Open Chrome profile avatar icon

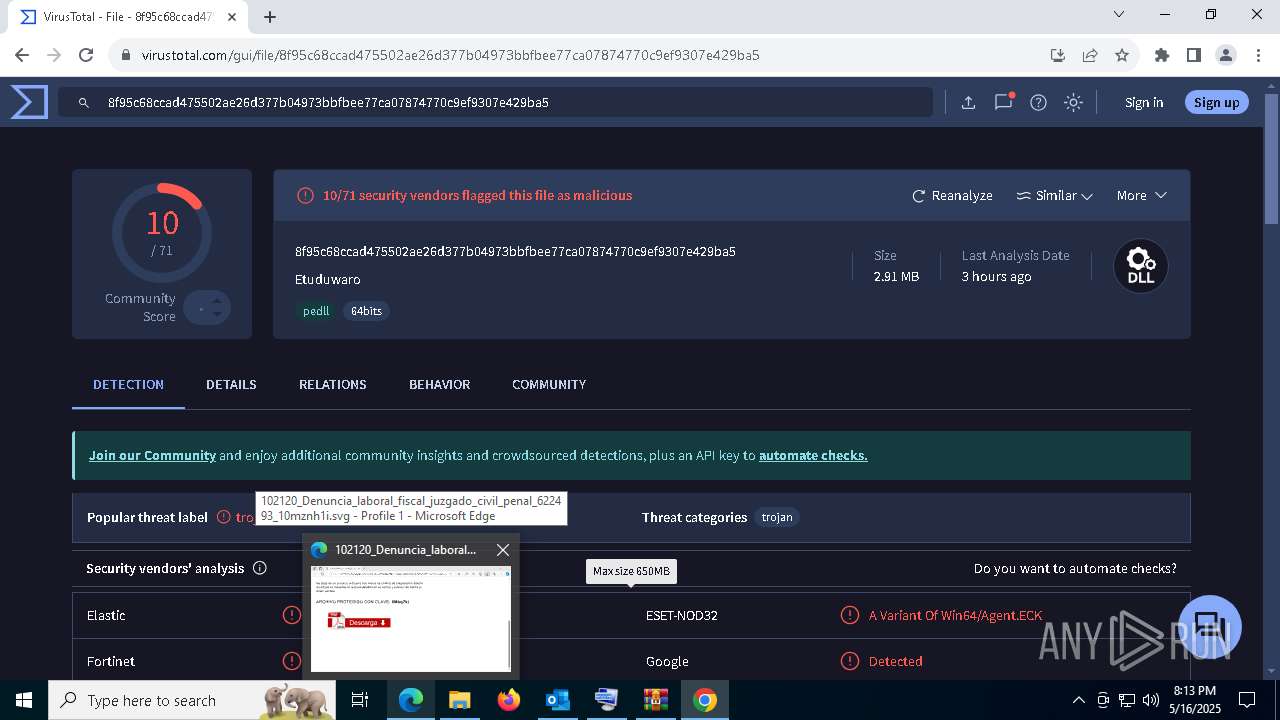click(x=1225, y=55)
